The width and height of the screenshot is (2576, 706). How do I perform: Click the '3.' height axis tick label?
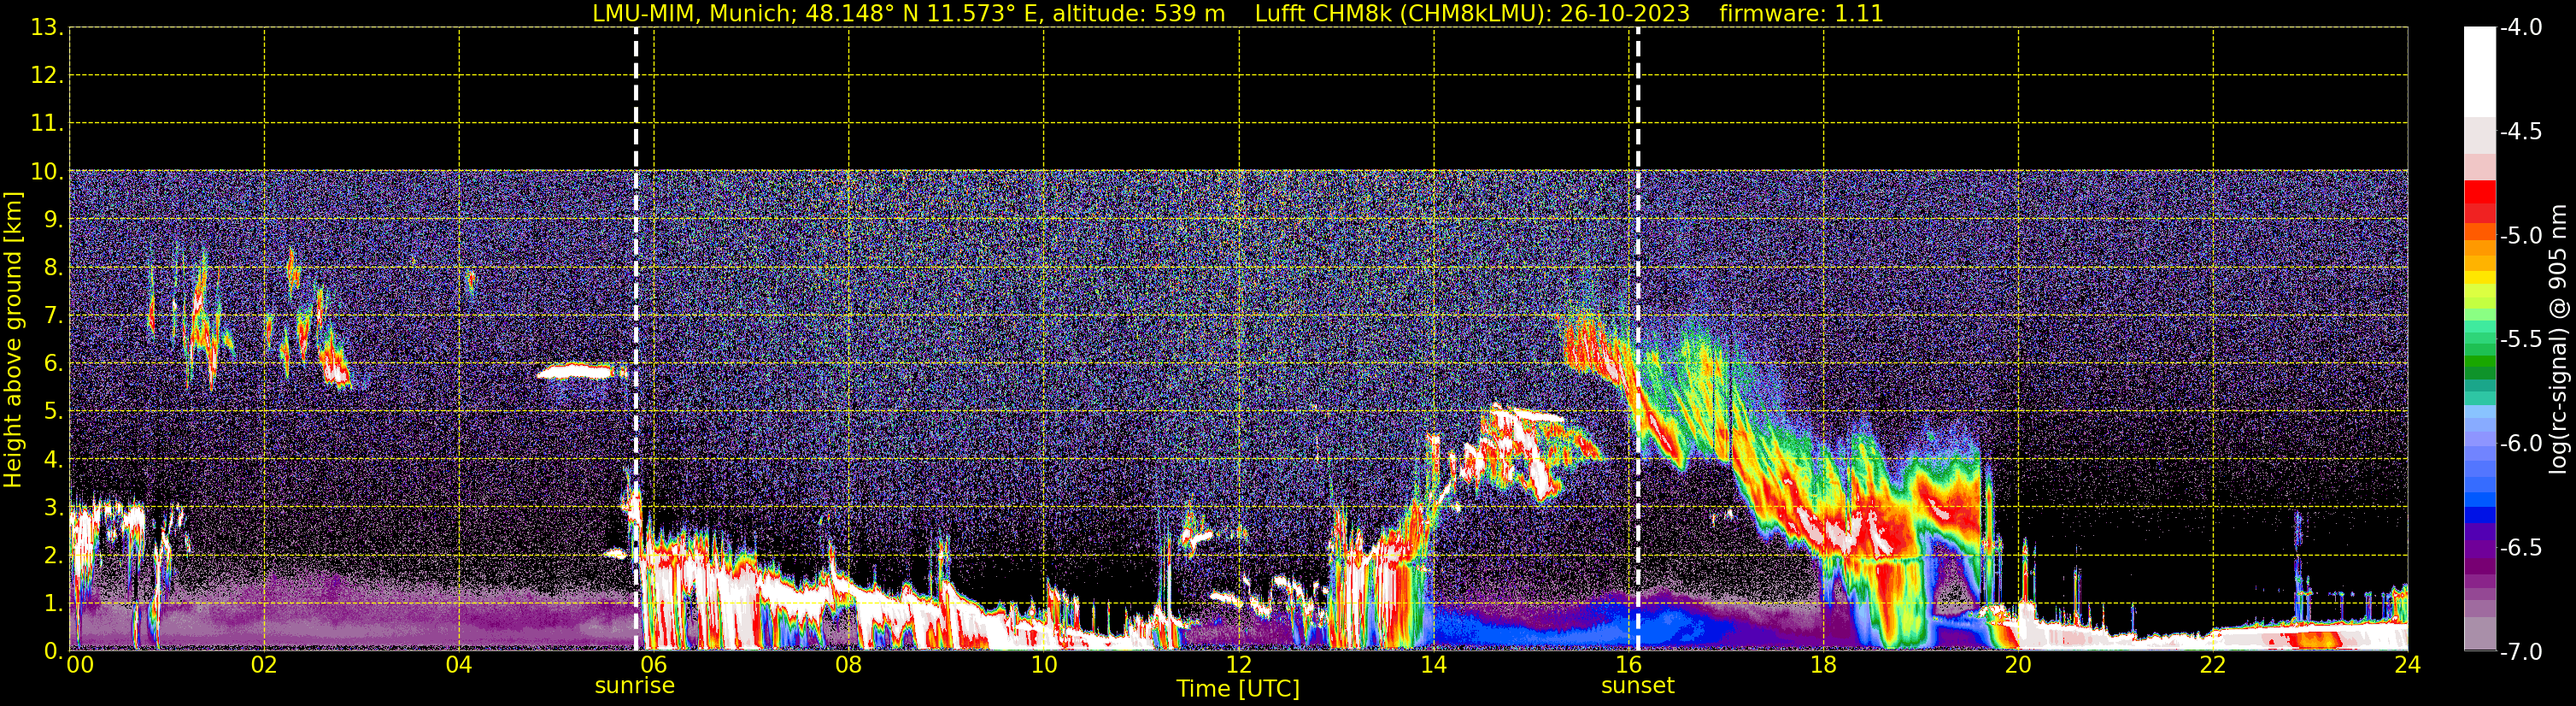point(54,508)
